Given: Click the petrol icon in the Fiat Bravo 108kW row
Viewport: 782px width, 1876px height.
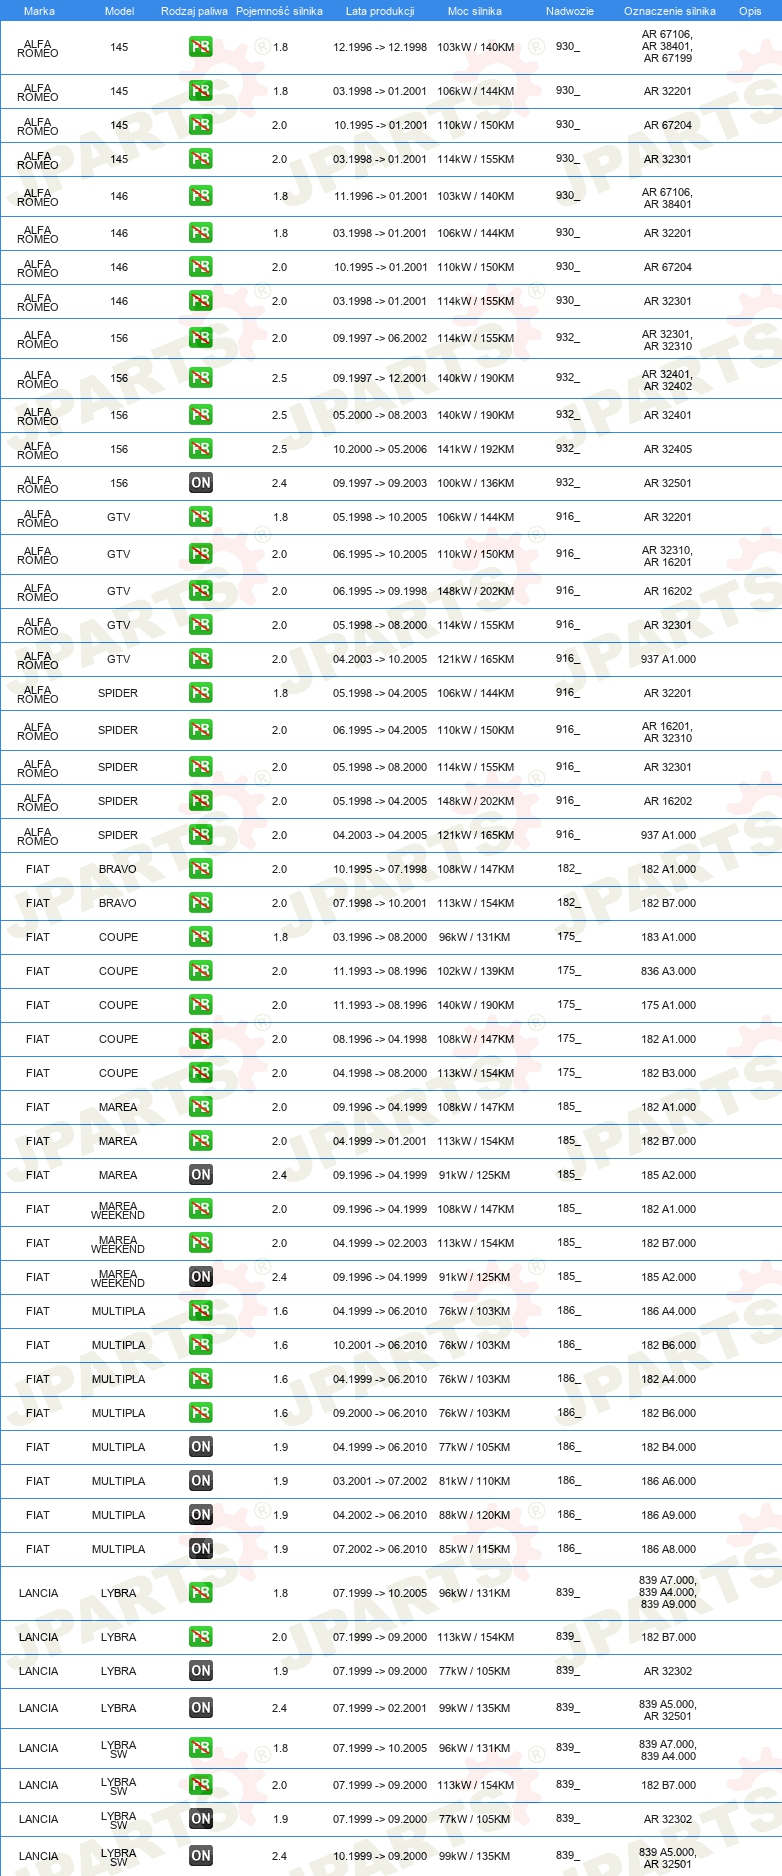Looking at the screenshot, I should [201, 869].
